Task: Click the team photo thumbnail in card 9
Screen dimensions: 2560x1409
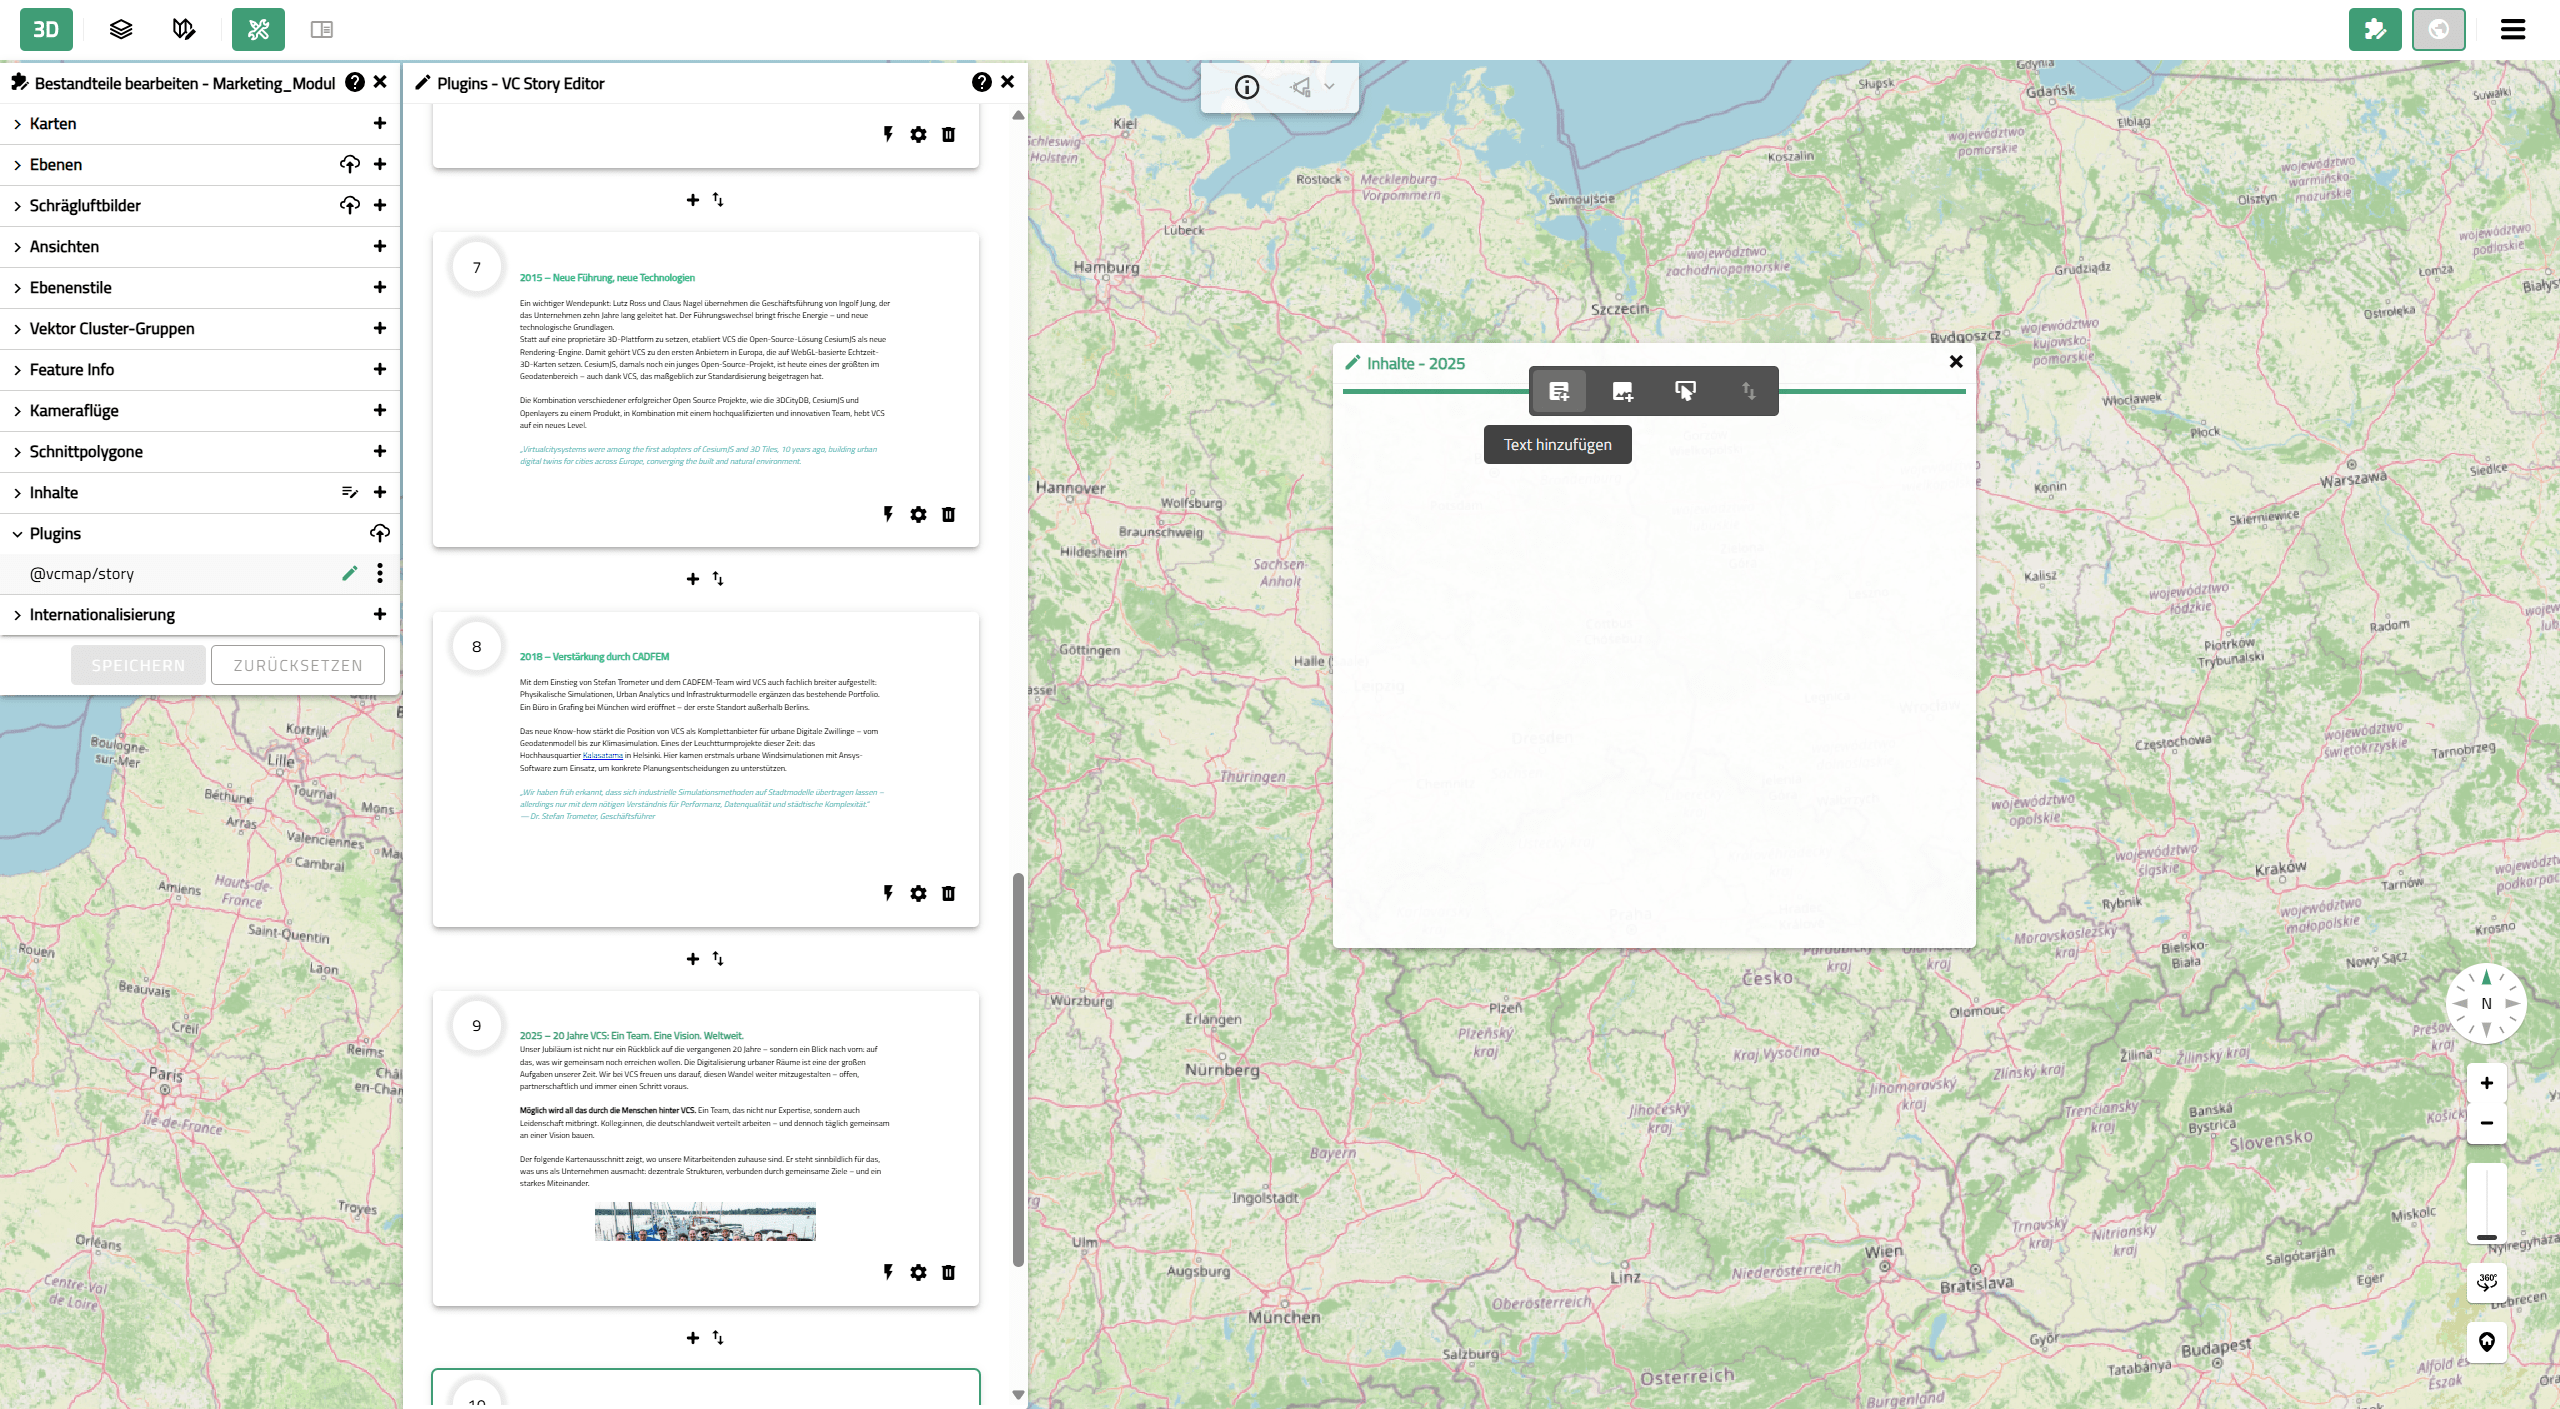Action: pos(705,1221)
